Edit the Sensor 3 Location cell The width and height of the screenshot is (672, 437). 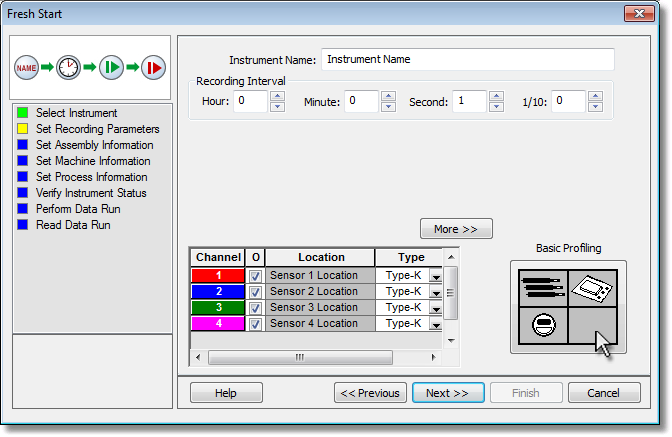click(320, 308)
